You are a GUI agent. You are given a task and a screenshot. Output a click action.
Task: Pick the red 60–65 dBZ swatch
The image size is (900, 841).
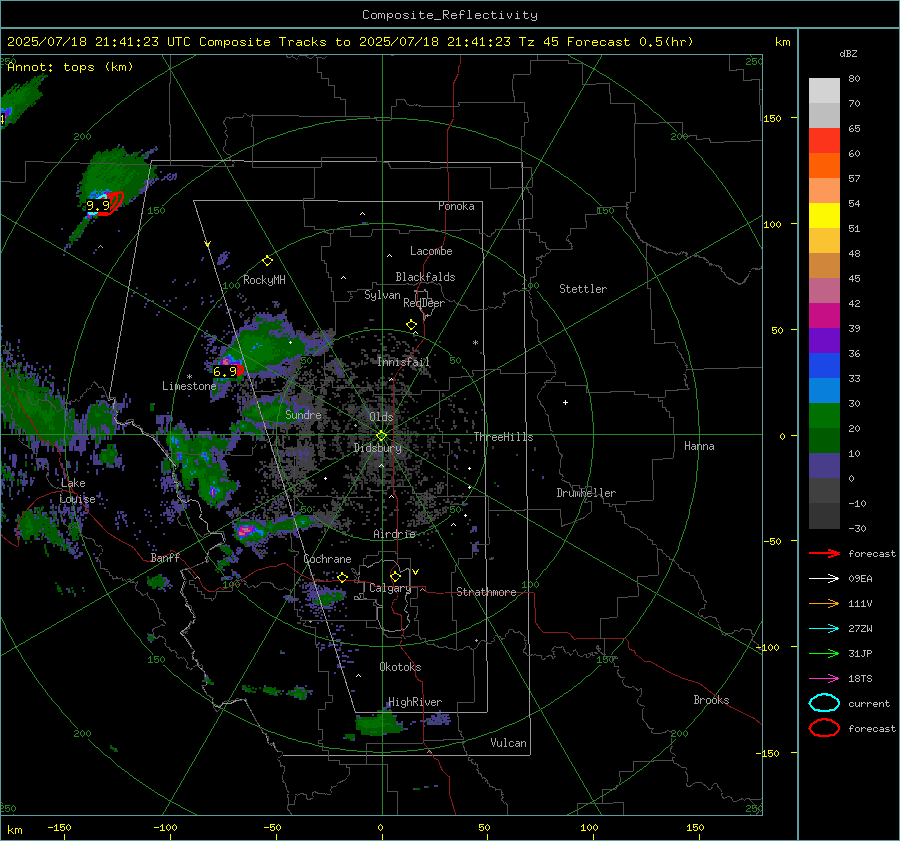pyautogui.click(x=824, y=141)
